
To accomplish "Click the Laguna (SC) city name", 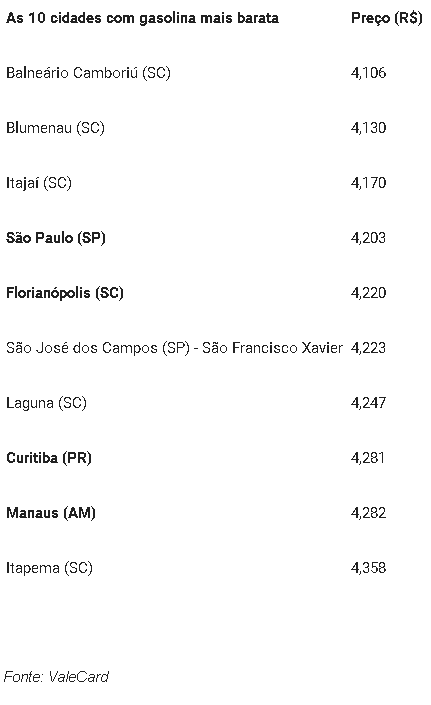I will 46,403.
